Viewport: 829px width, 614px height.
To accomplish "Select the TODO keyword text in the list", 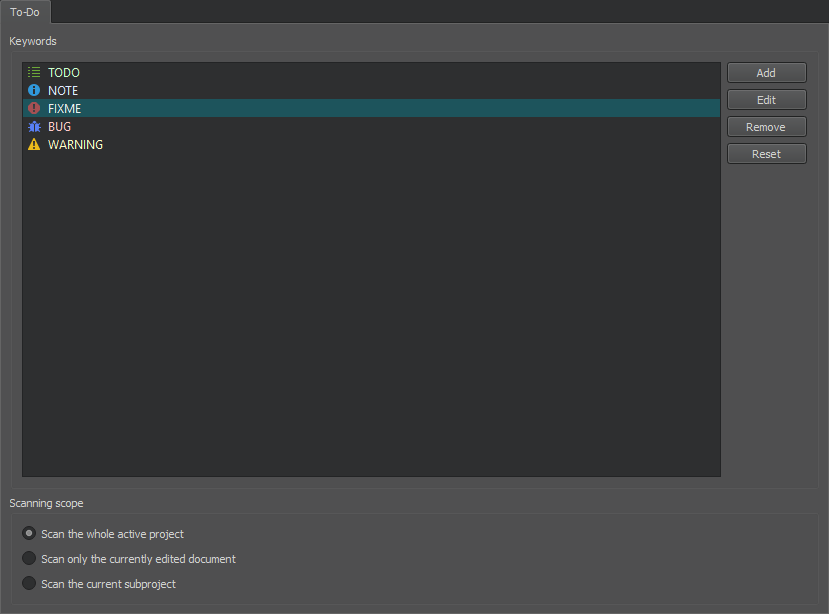I will [64, 73].
